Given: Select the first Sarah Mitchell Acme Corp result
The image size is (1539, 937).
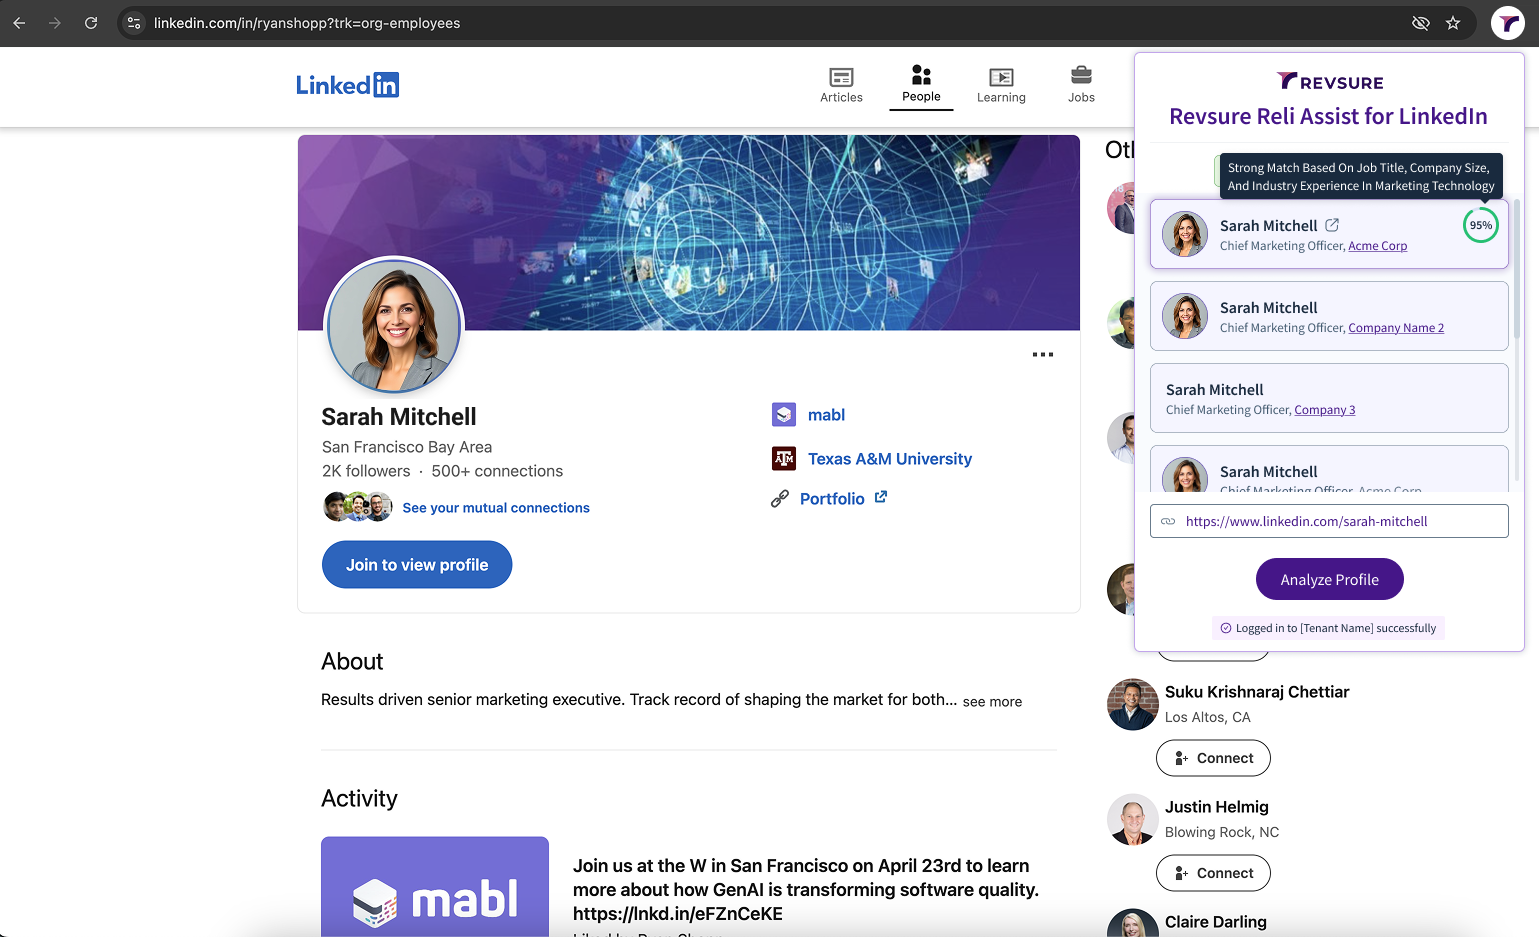Looking at the screenshot, I should (1329, 234).
